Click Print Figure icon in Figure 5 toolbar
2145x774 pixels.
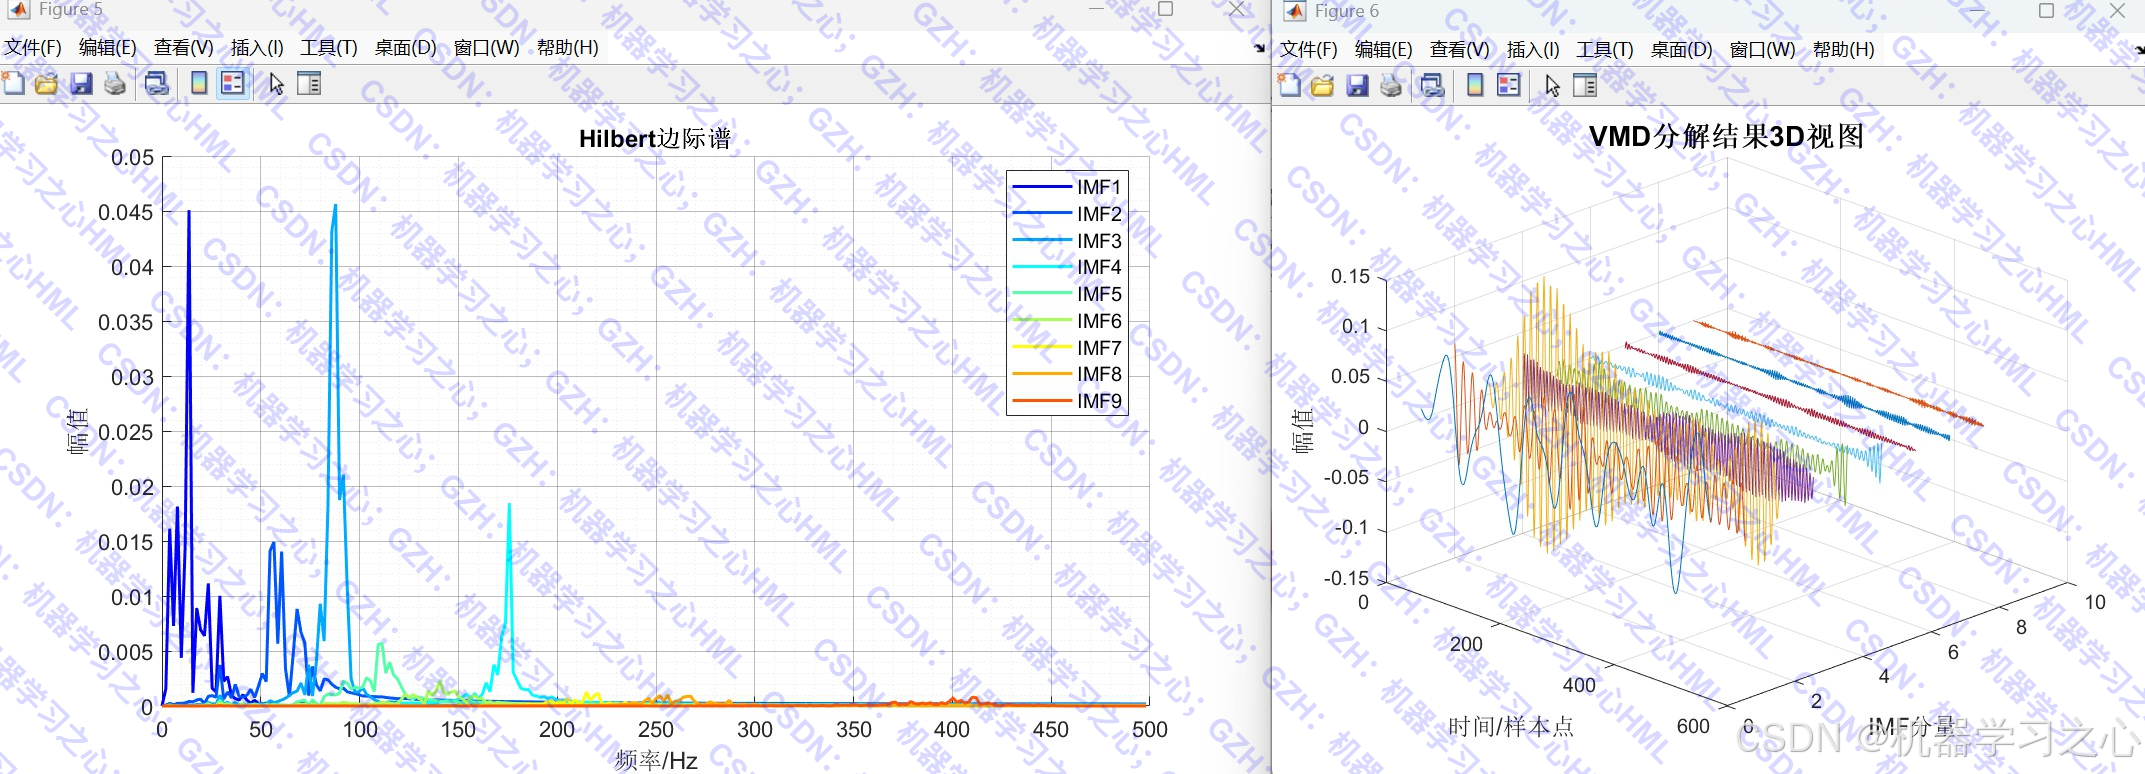[x=115, y=84]
